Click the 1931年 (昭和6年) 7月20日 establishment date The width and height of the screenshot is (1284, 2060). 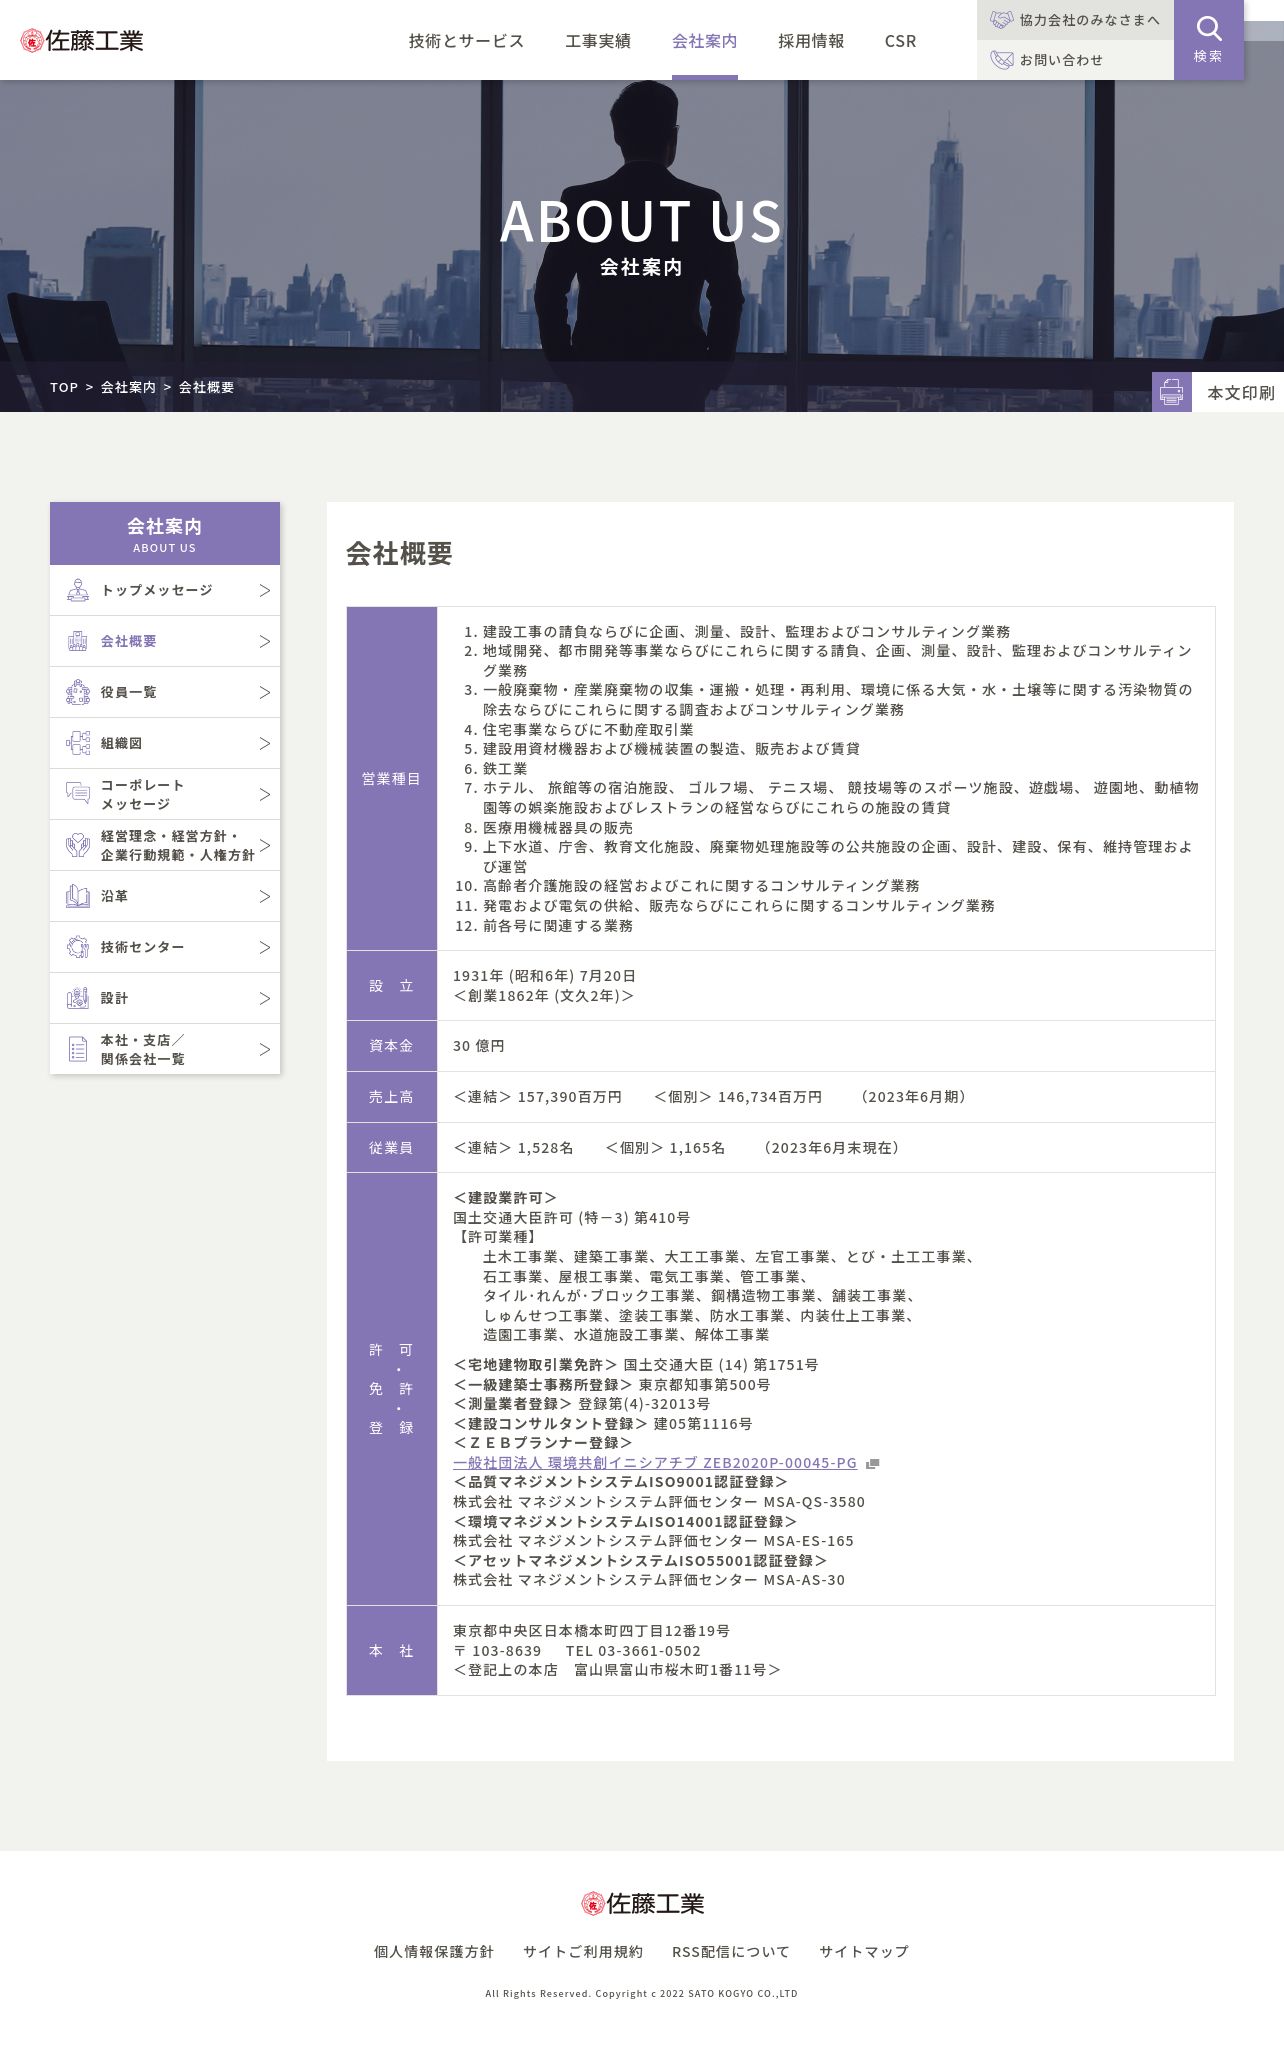point(545,976)
